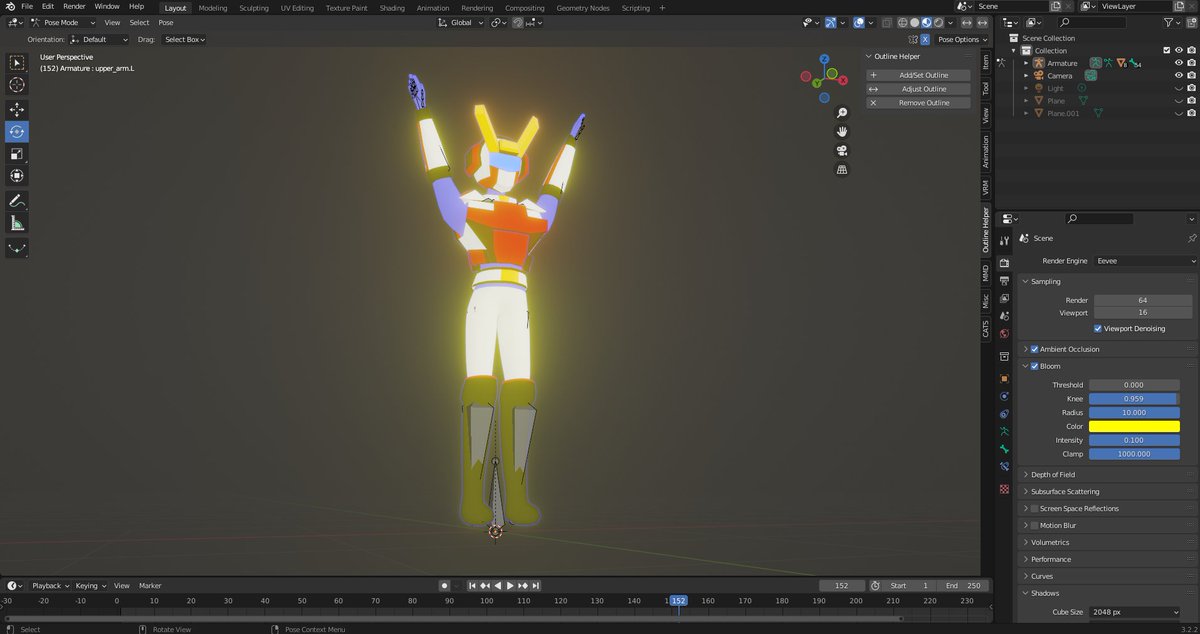Switch perspective/orthographic grid icon

click(842, 170)
